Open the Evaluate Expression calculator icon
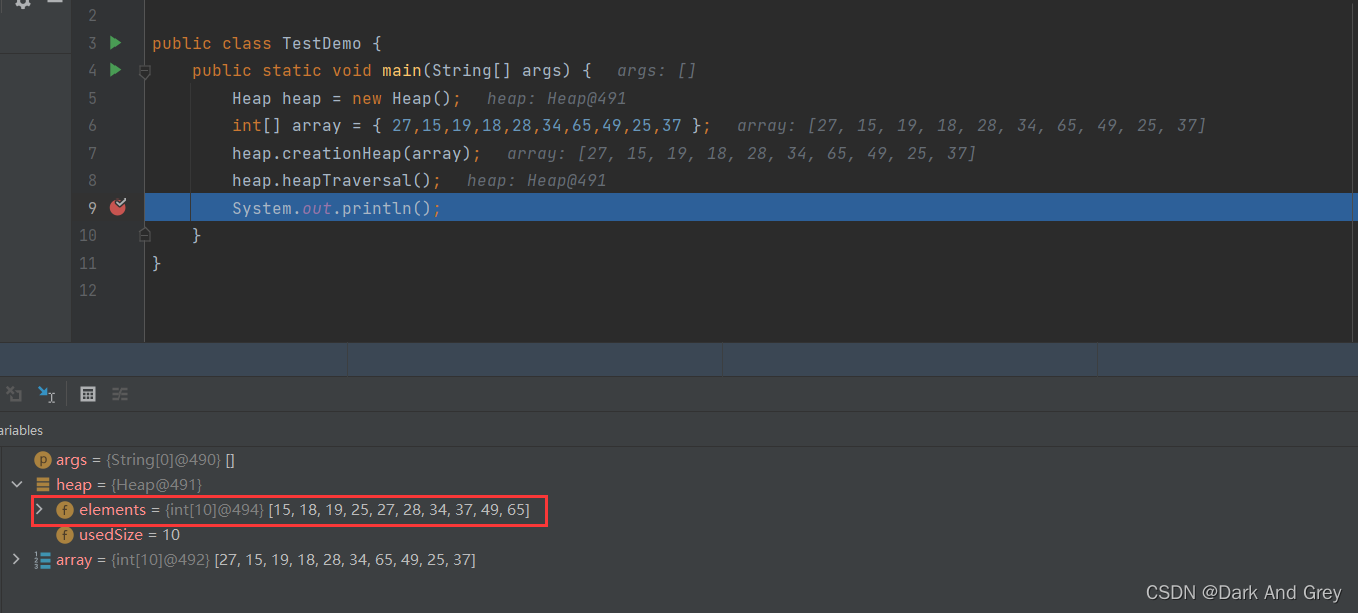Viewport: 1358px width, 613px height. (x=88, y=394)
